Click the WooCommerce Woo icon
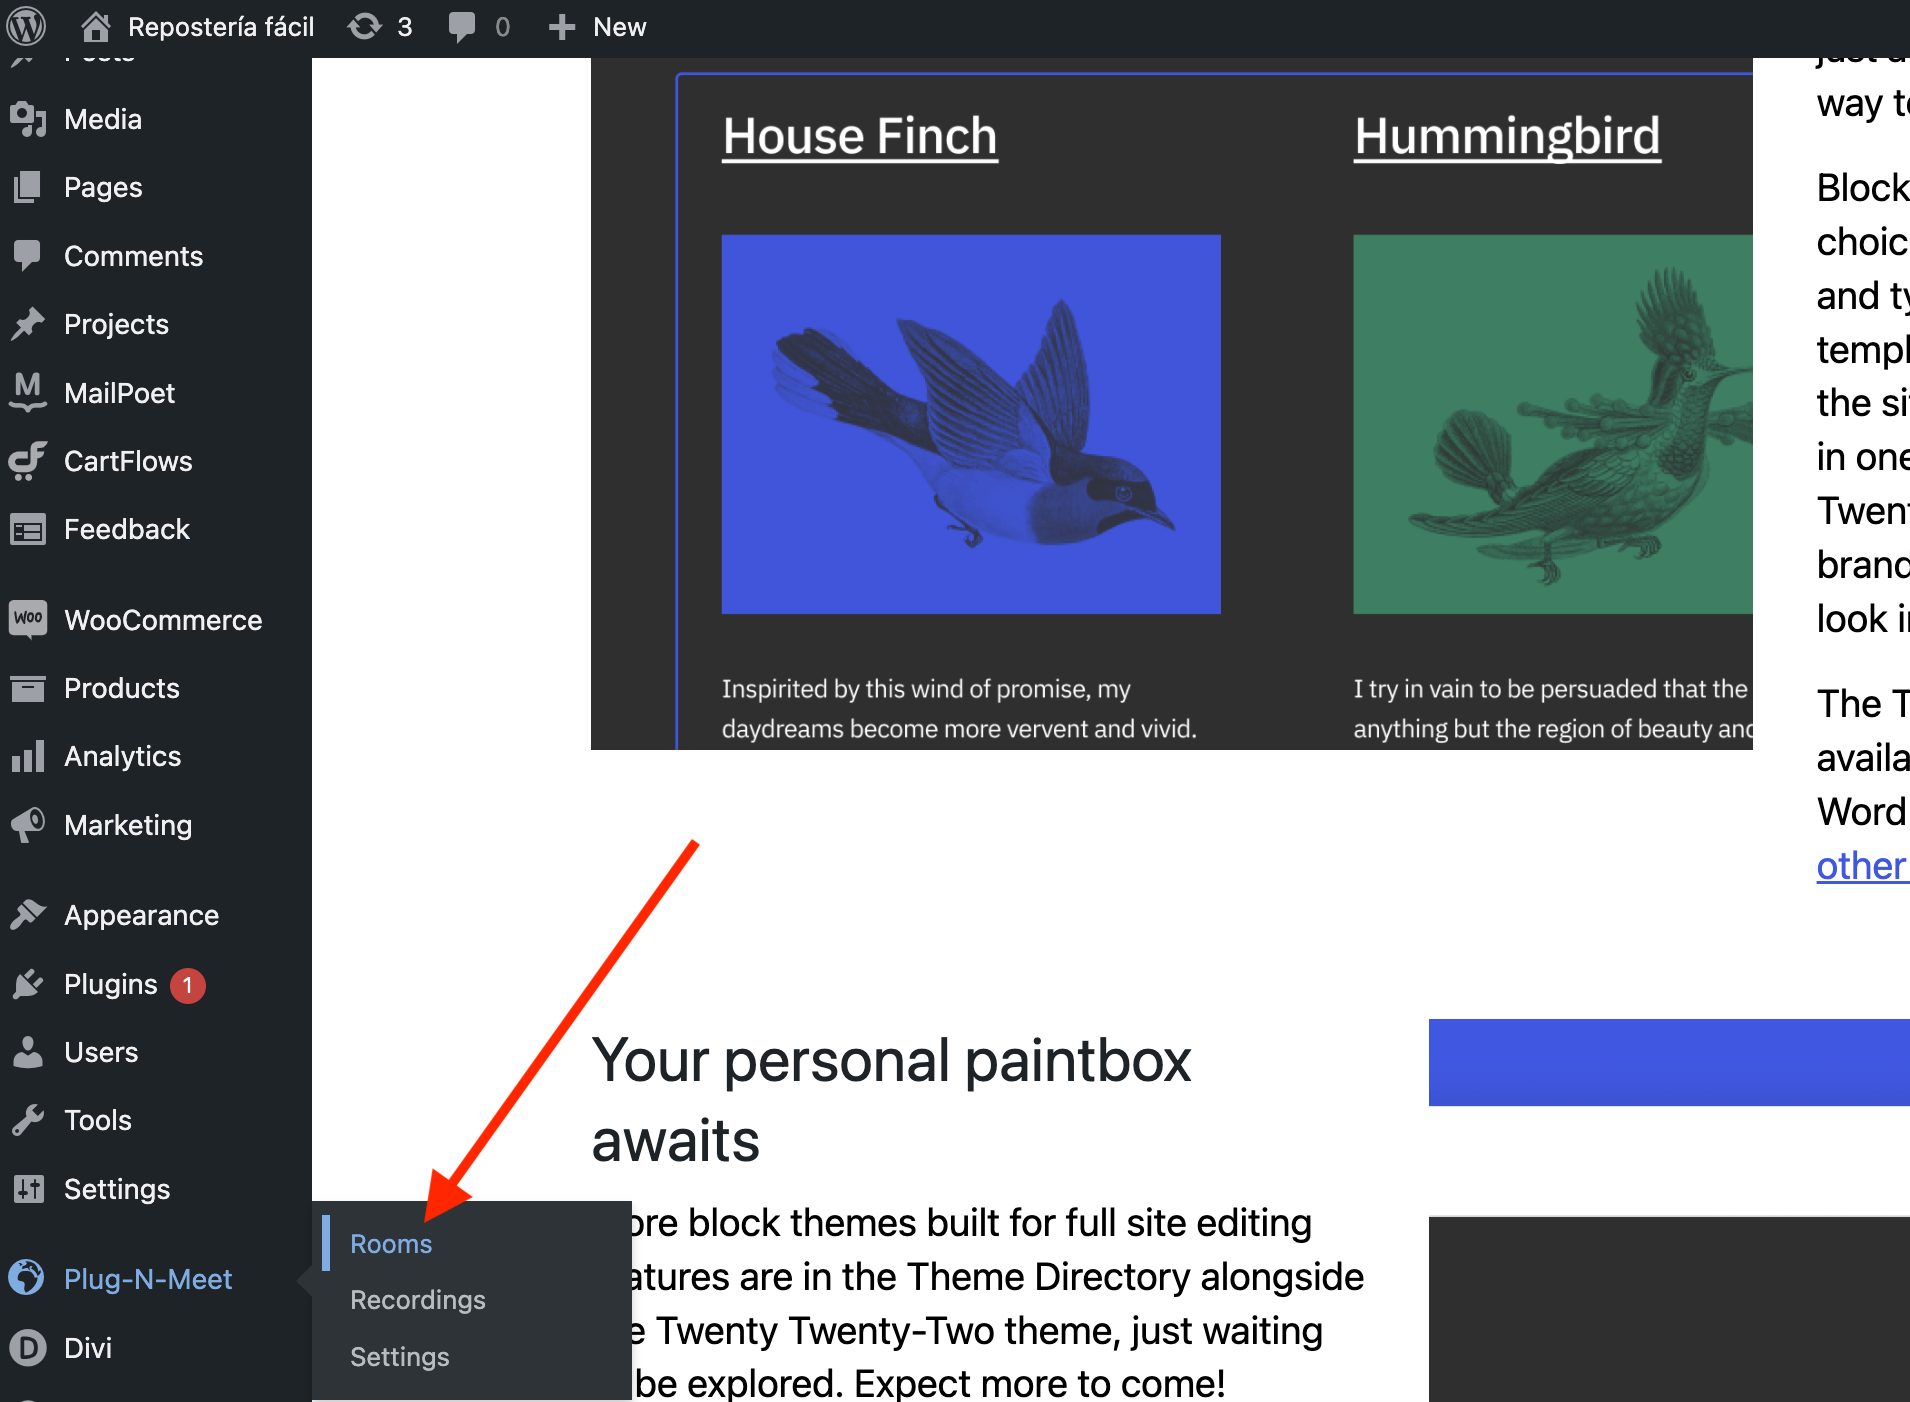The image size is (1910, 1402). point(28,619)
